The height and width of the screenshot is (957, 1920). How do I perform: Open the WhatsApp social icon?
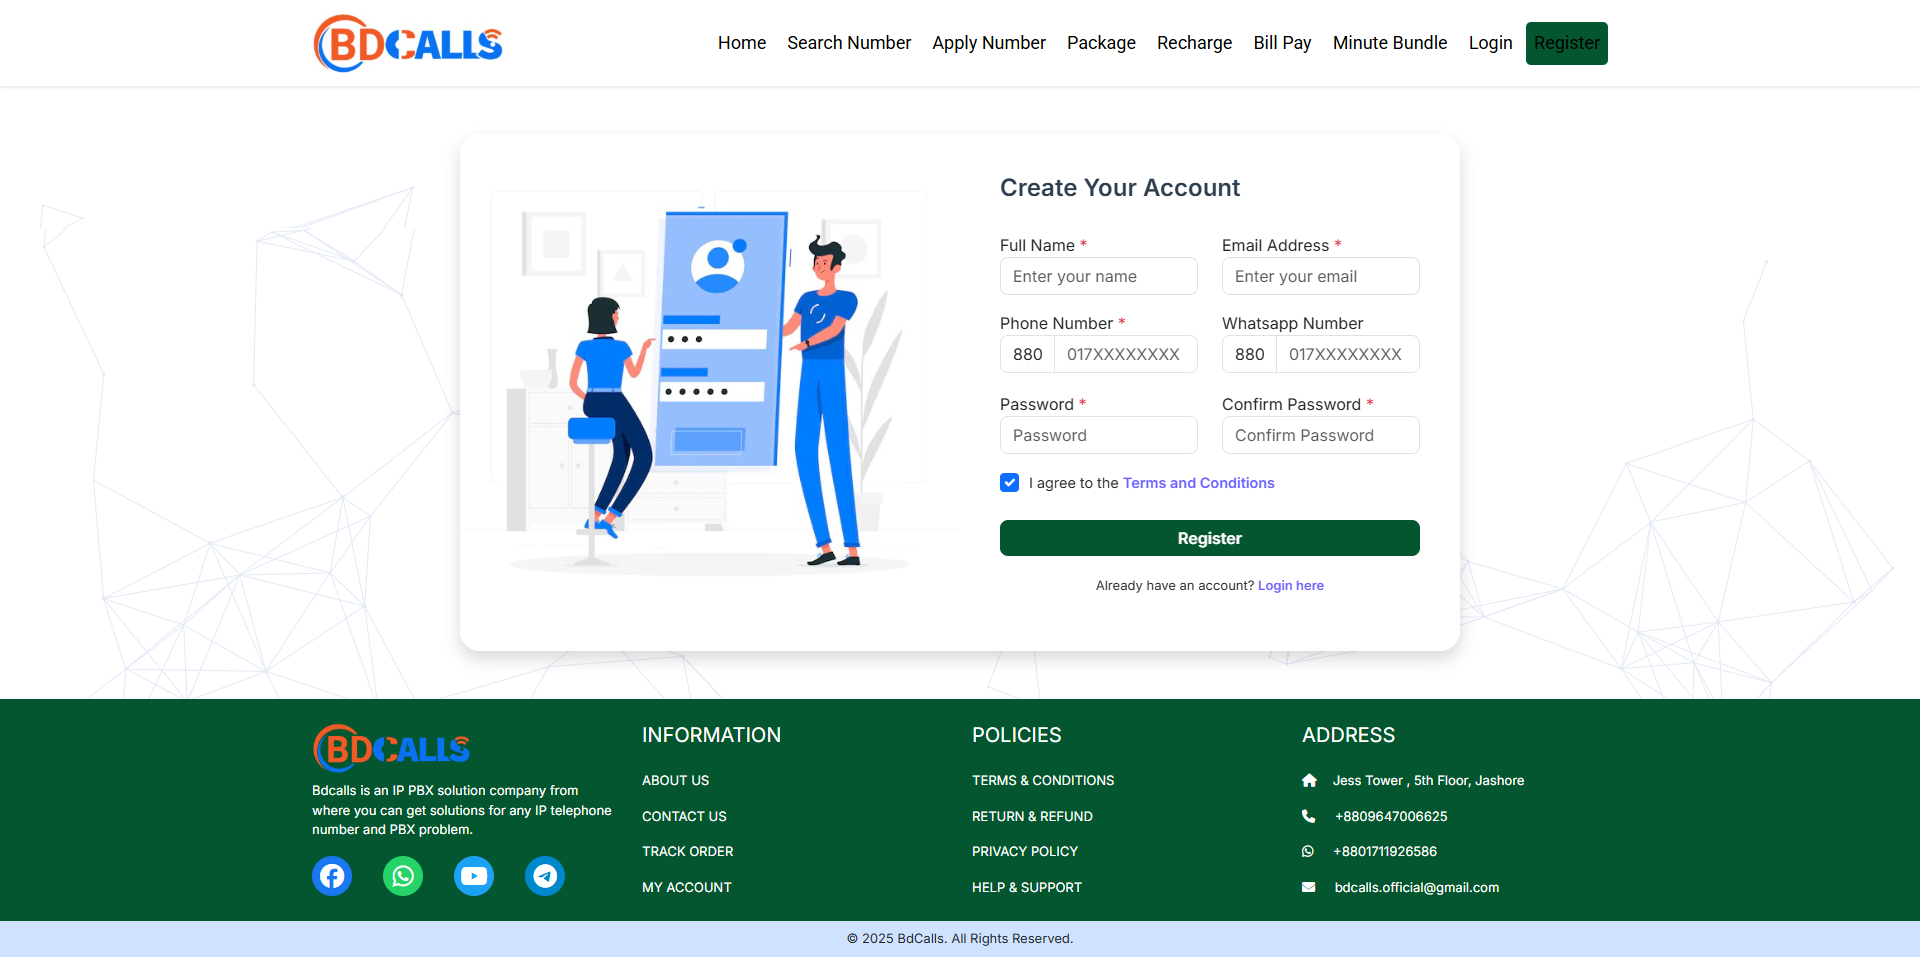403,876
